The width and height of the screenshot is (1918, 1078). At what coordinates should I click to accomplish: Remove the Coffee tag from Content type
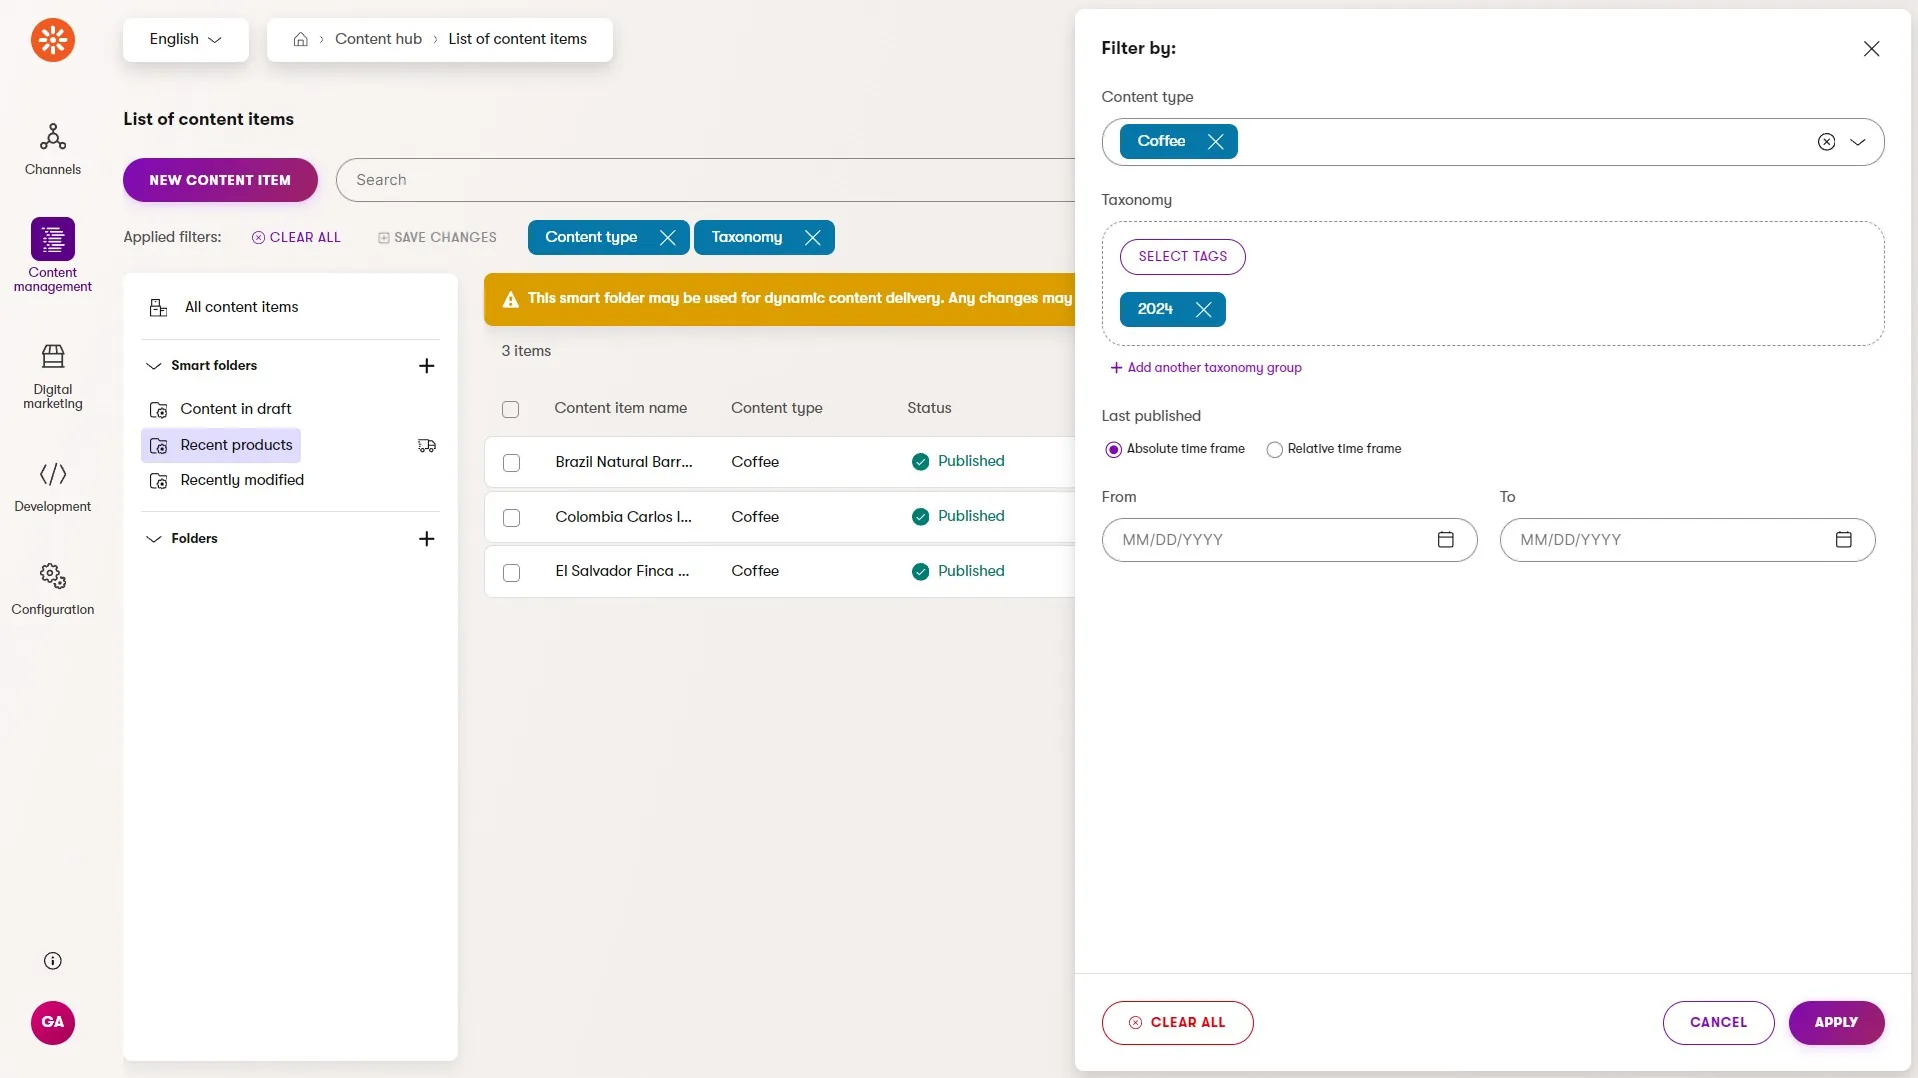pyautogui.click(x=1215, y=141)
